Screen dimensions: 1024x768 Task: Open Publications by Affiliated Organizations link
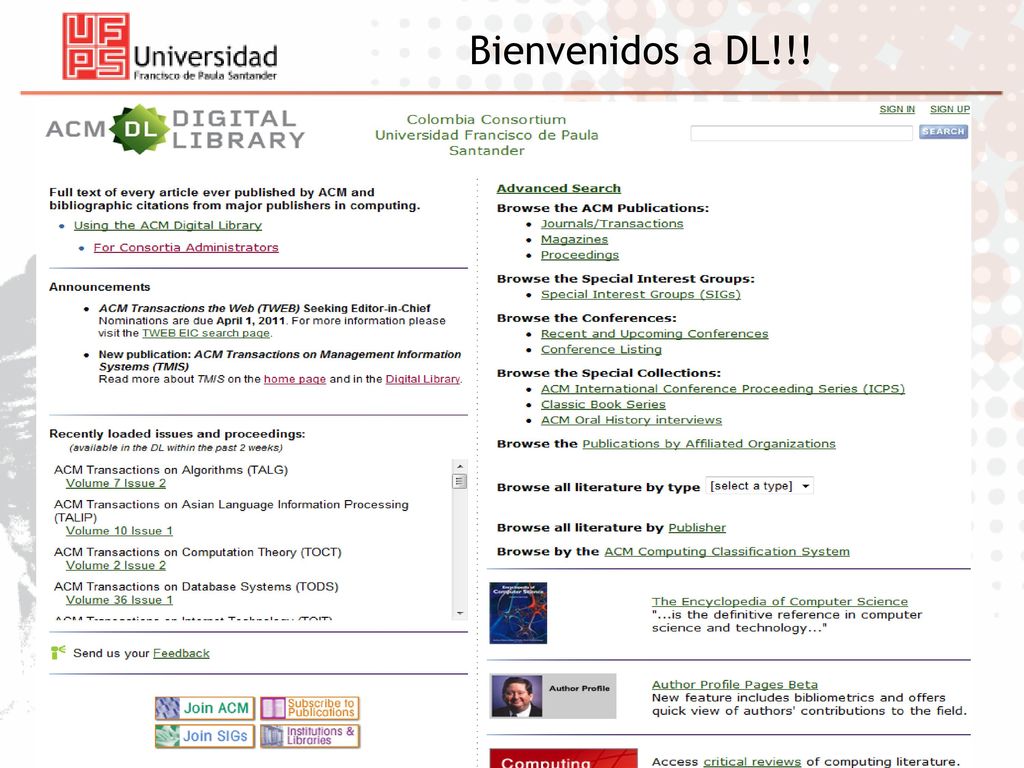click(709, 443)
